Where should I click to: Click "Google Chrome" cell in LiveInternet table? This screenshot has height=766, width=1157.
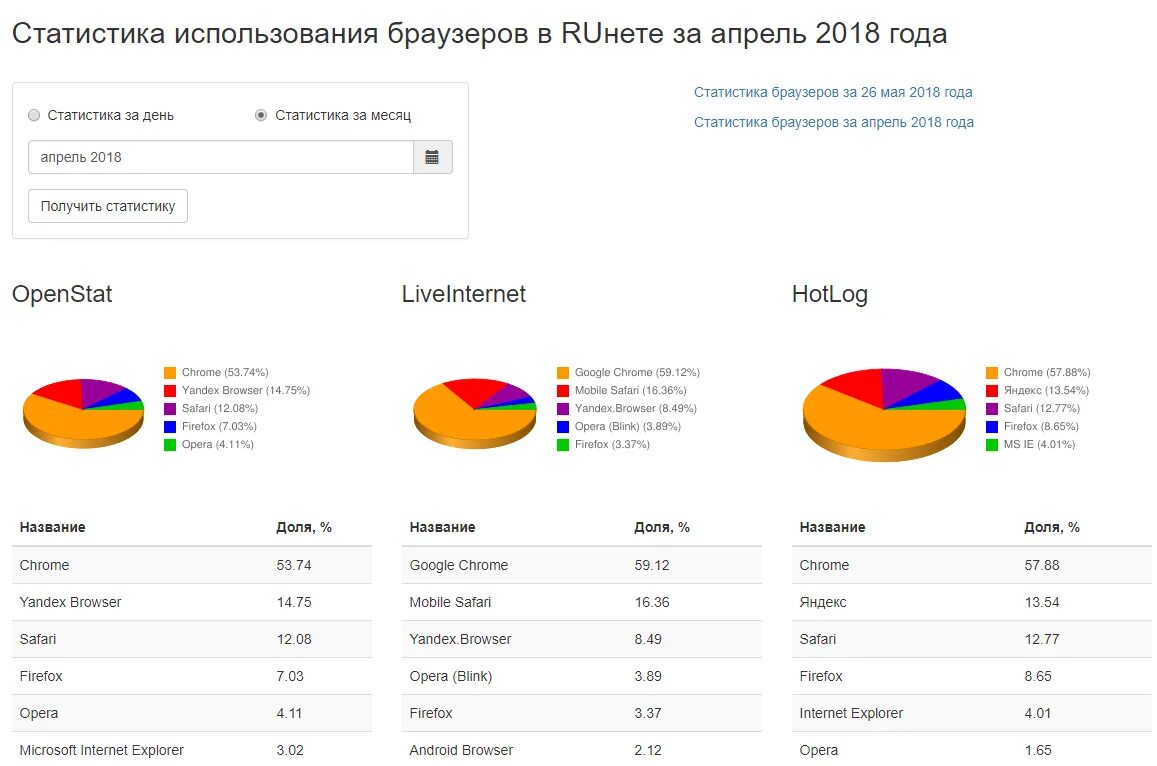[x=458, y=565]
